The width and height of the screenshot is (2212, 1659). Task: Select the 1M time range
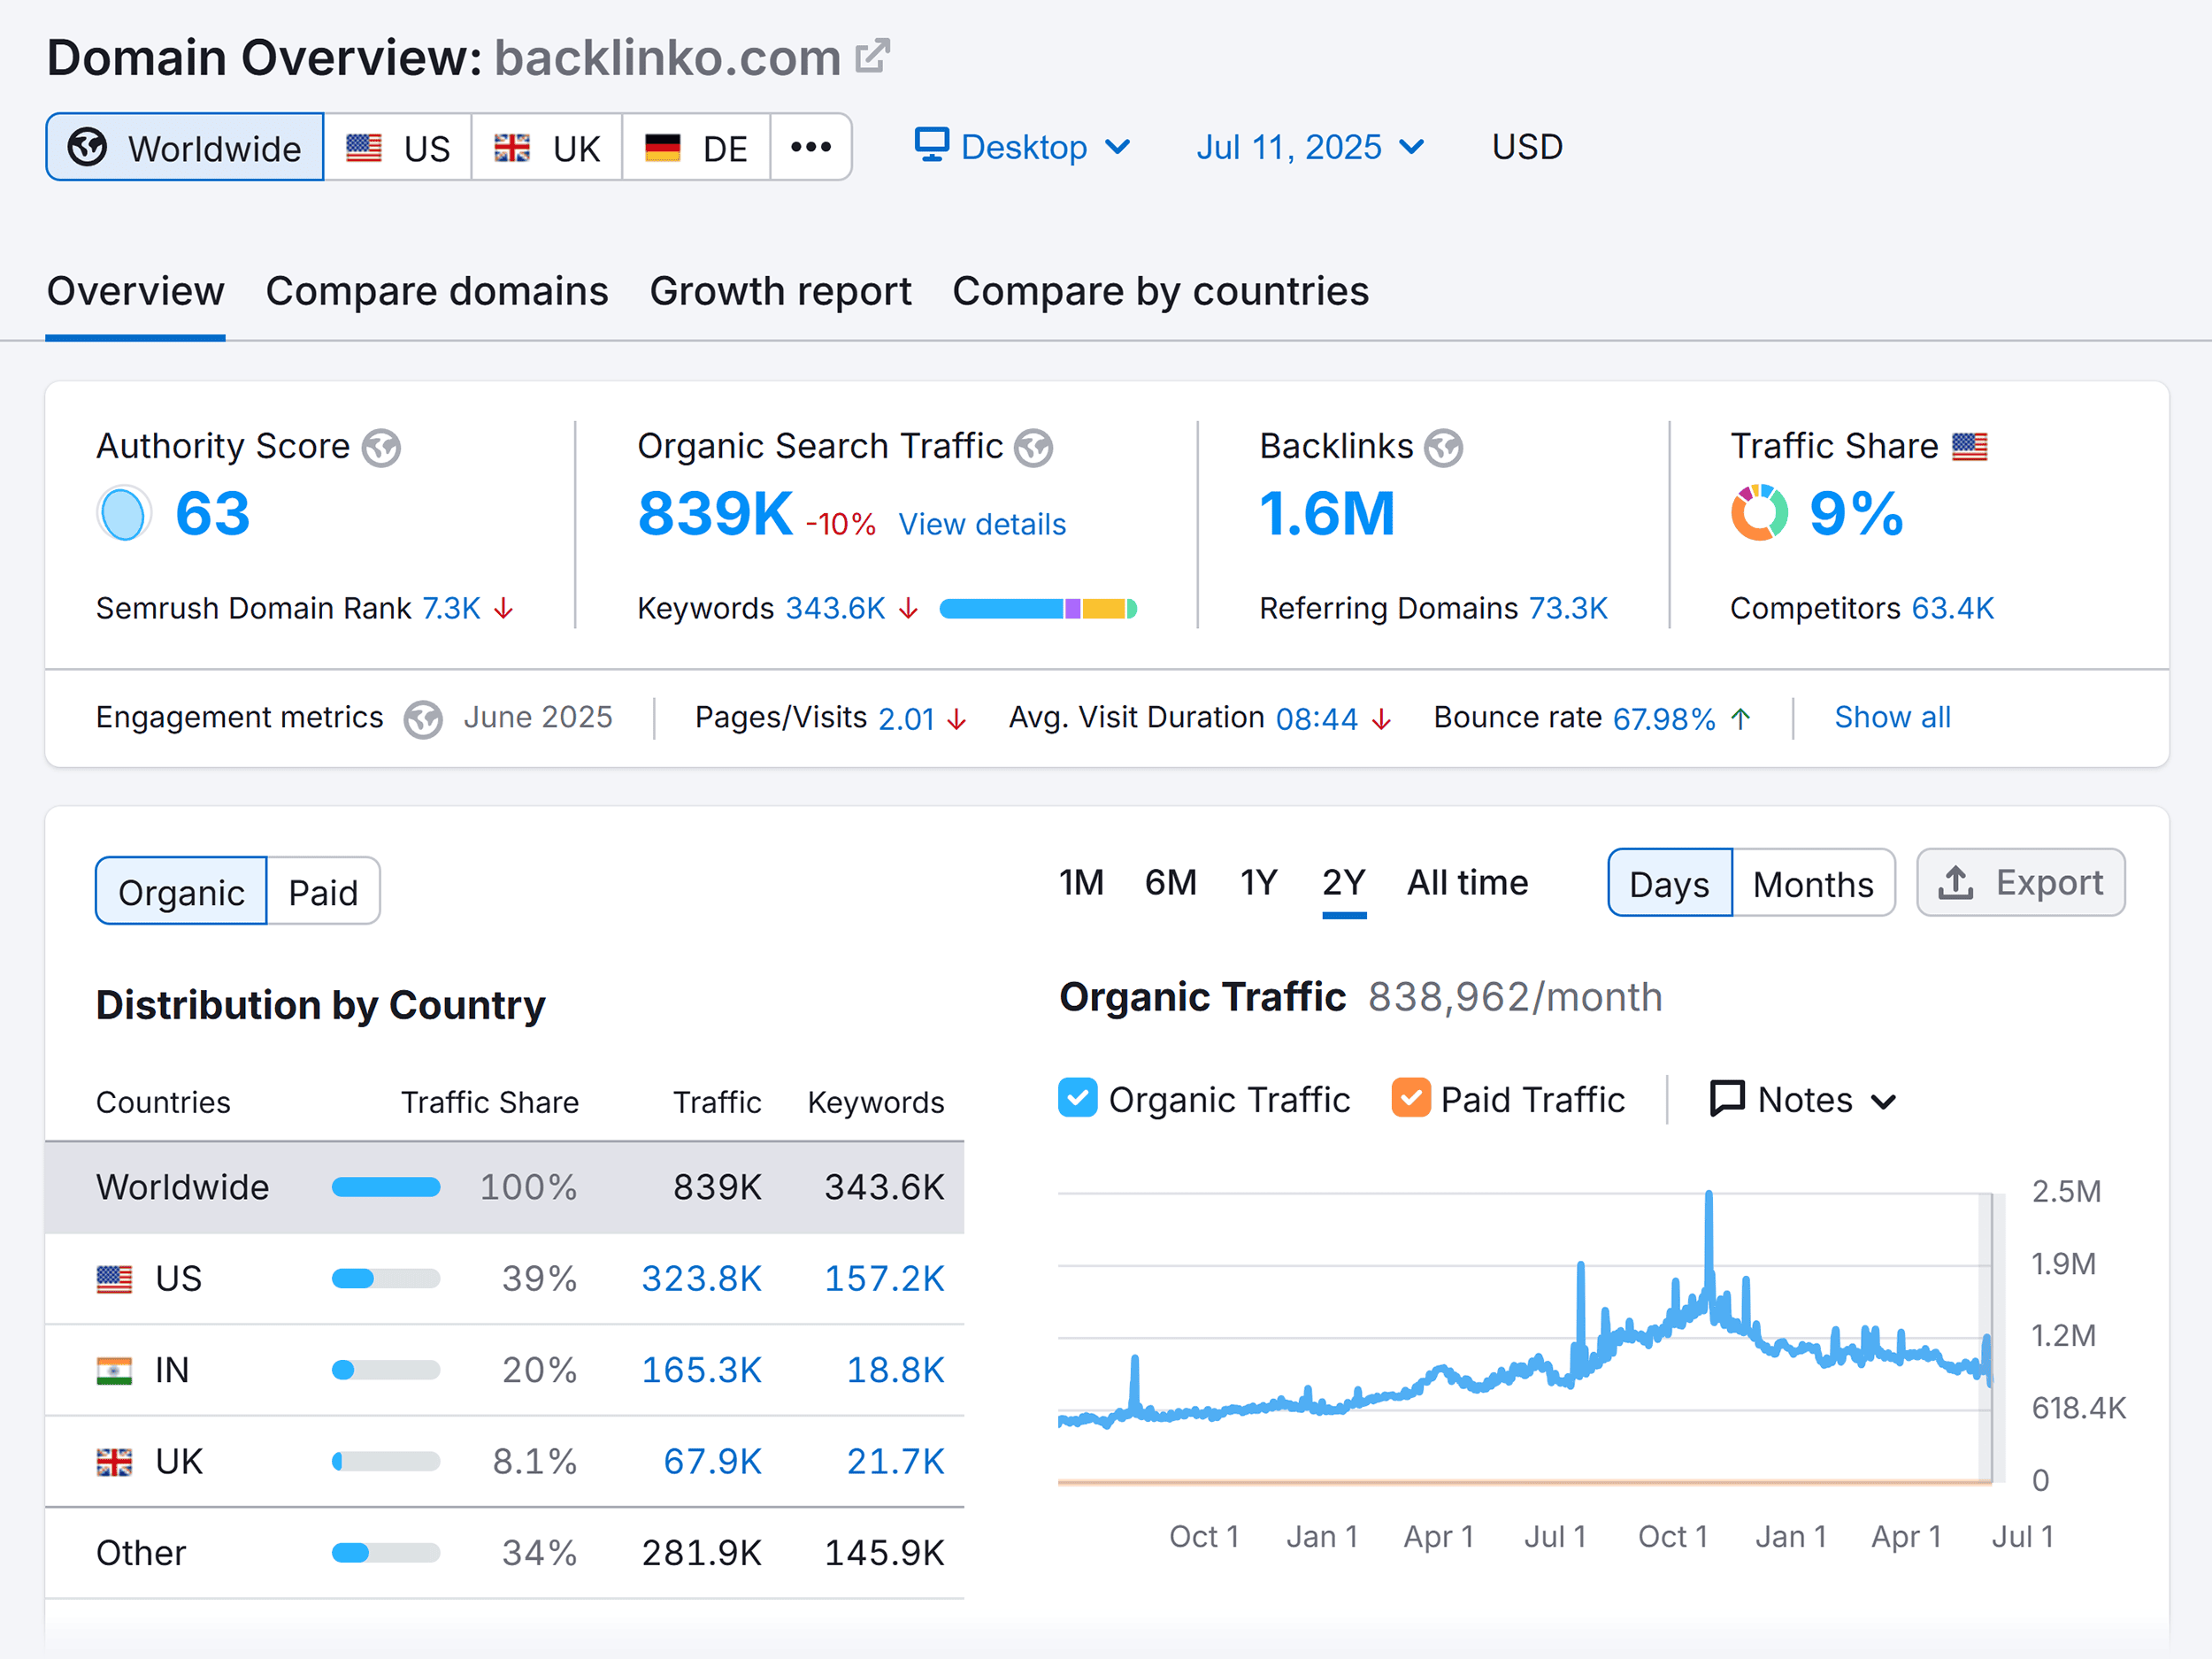pos(1082,882)
